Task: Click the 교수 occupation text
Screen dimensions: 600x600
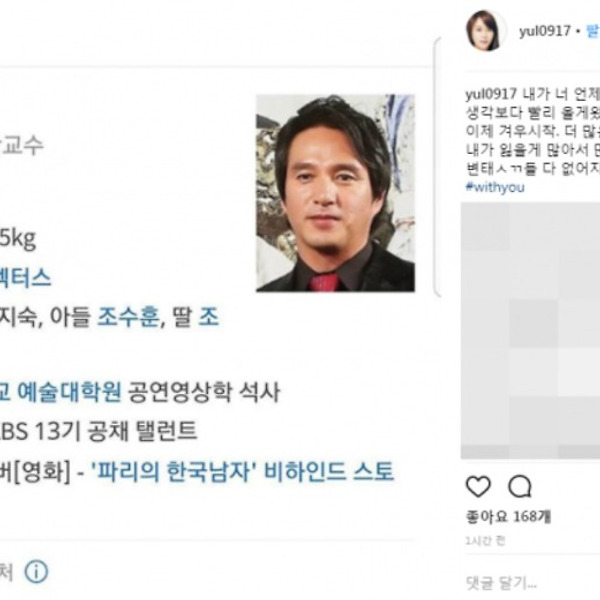Action: coord(22,145)
